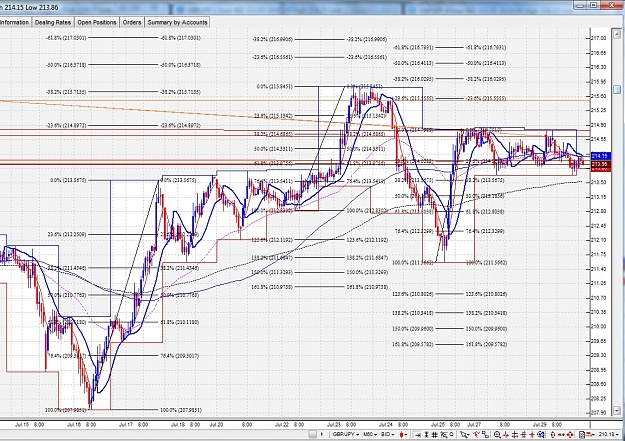Expand the arrow beside the candlestick icon
This screenshot has height=441, width=625.
point(406,435)
